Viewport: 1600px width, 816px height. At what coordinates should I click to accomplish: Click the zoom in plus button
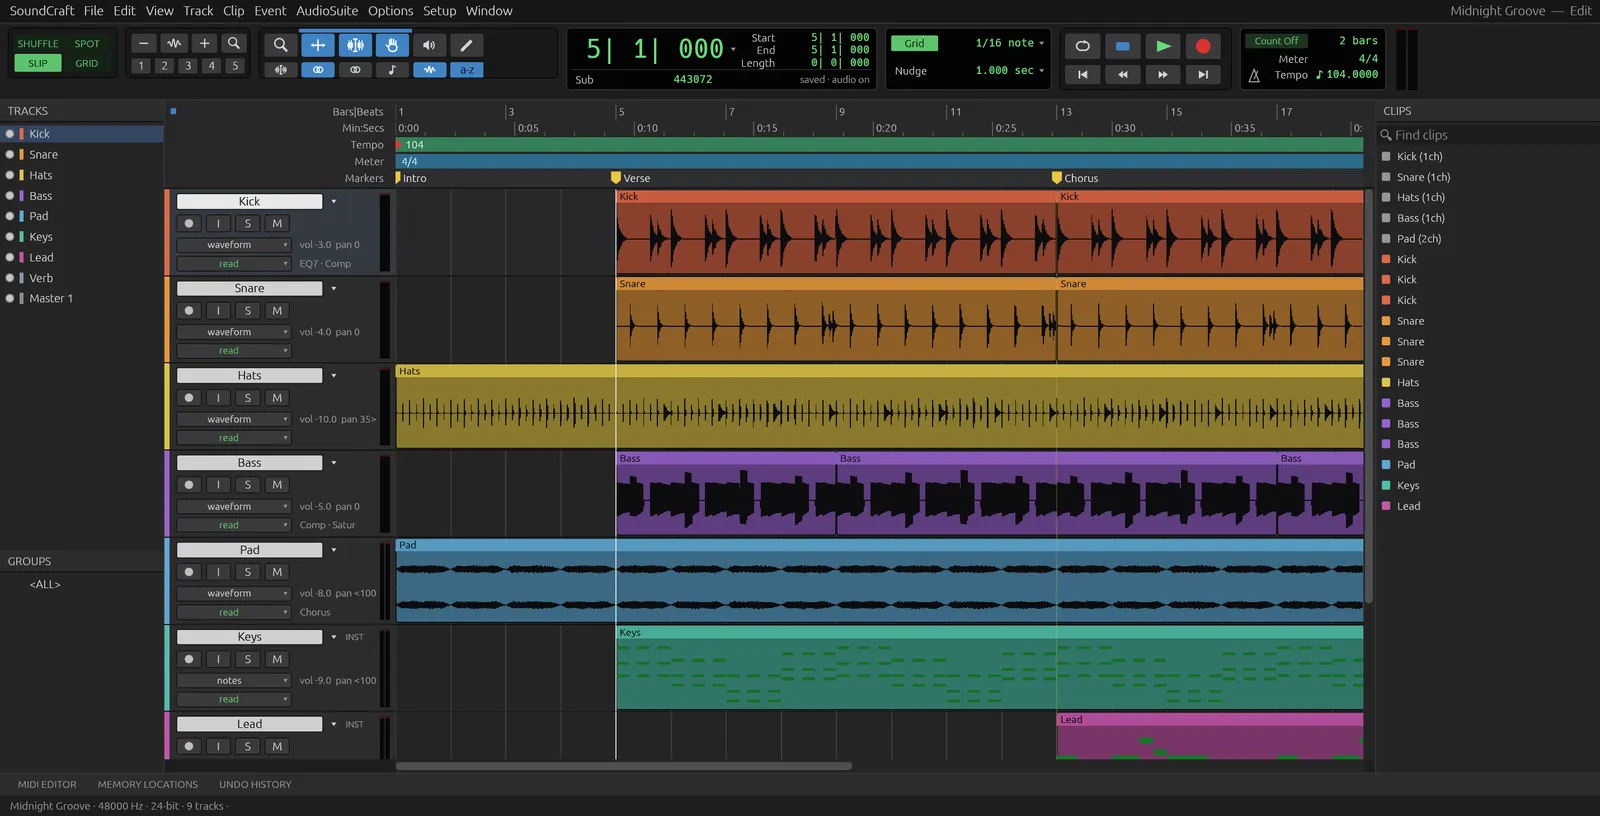pos(204,43)
